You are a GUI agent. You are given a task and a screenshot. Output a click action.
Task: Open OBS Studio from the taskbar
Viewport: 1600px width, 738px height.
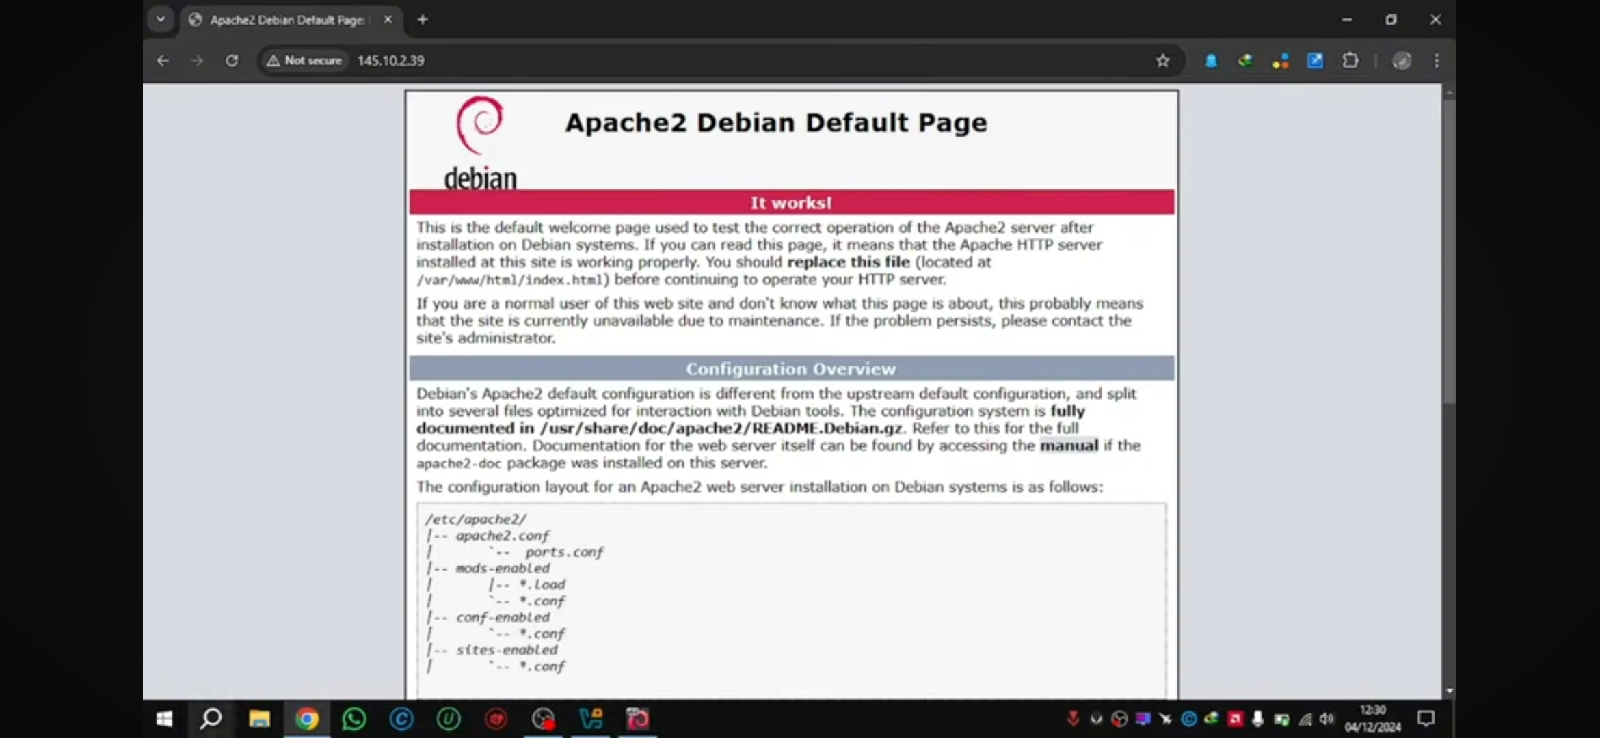pyautogui.click(x=543, y=719)
